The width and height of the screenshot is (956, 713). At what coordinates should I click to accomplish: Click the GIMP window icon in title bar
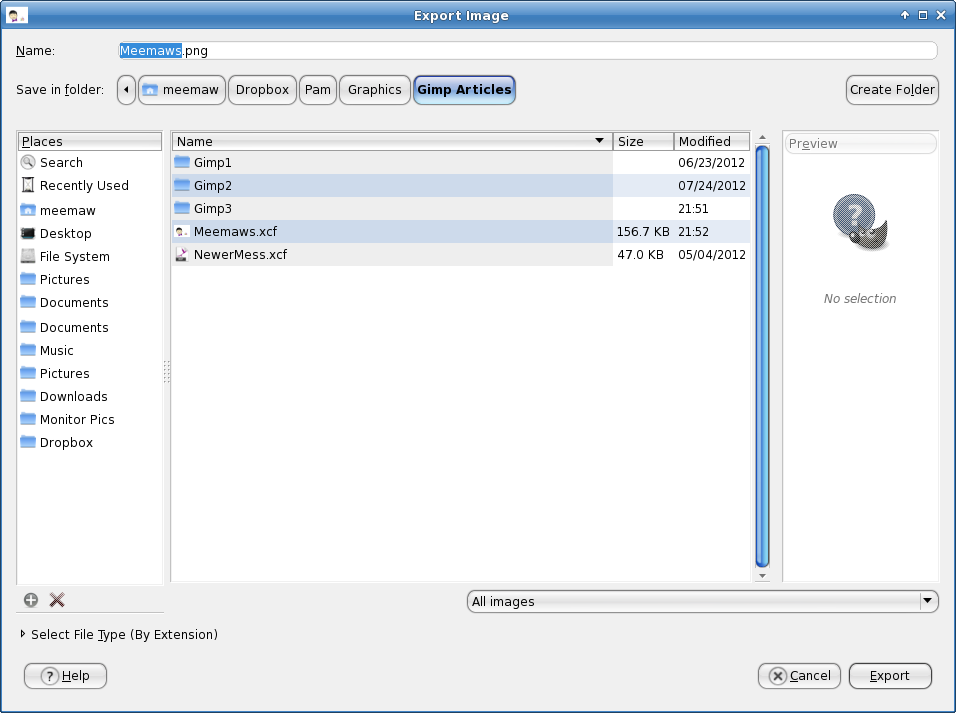tap(16, 15)
